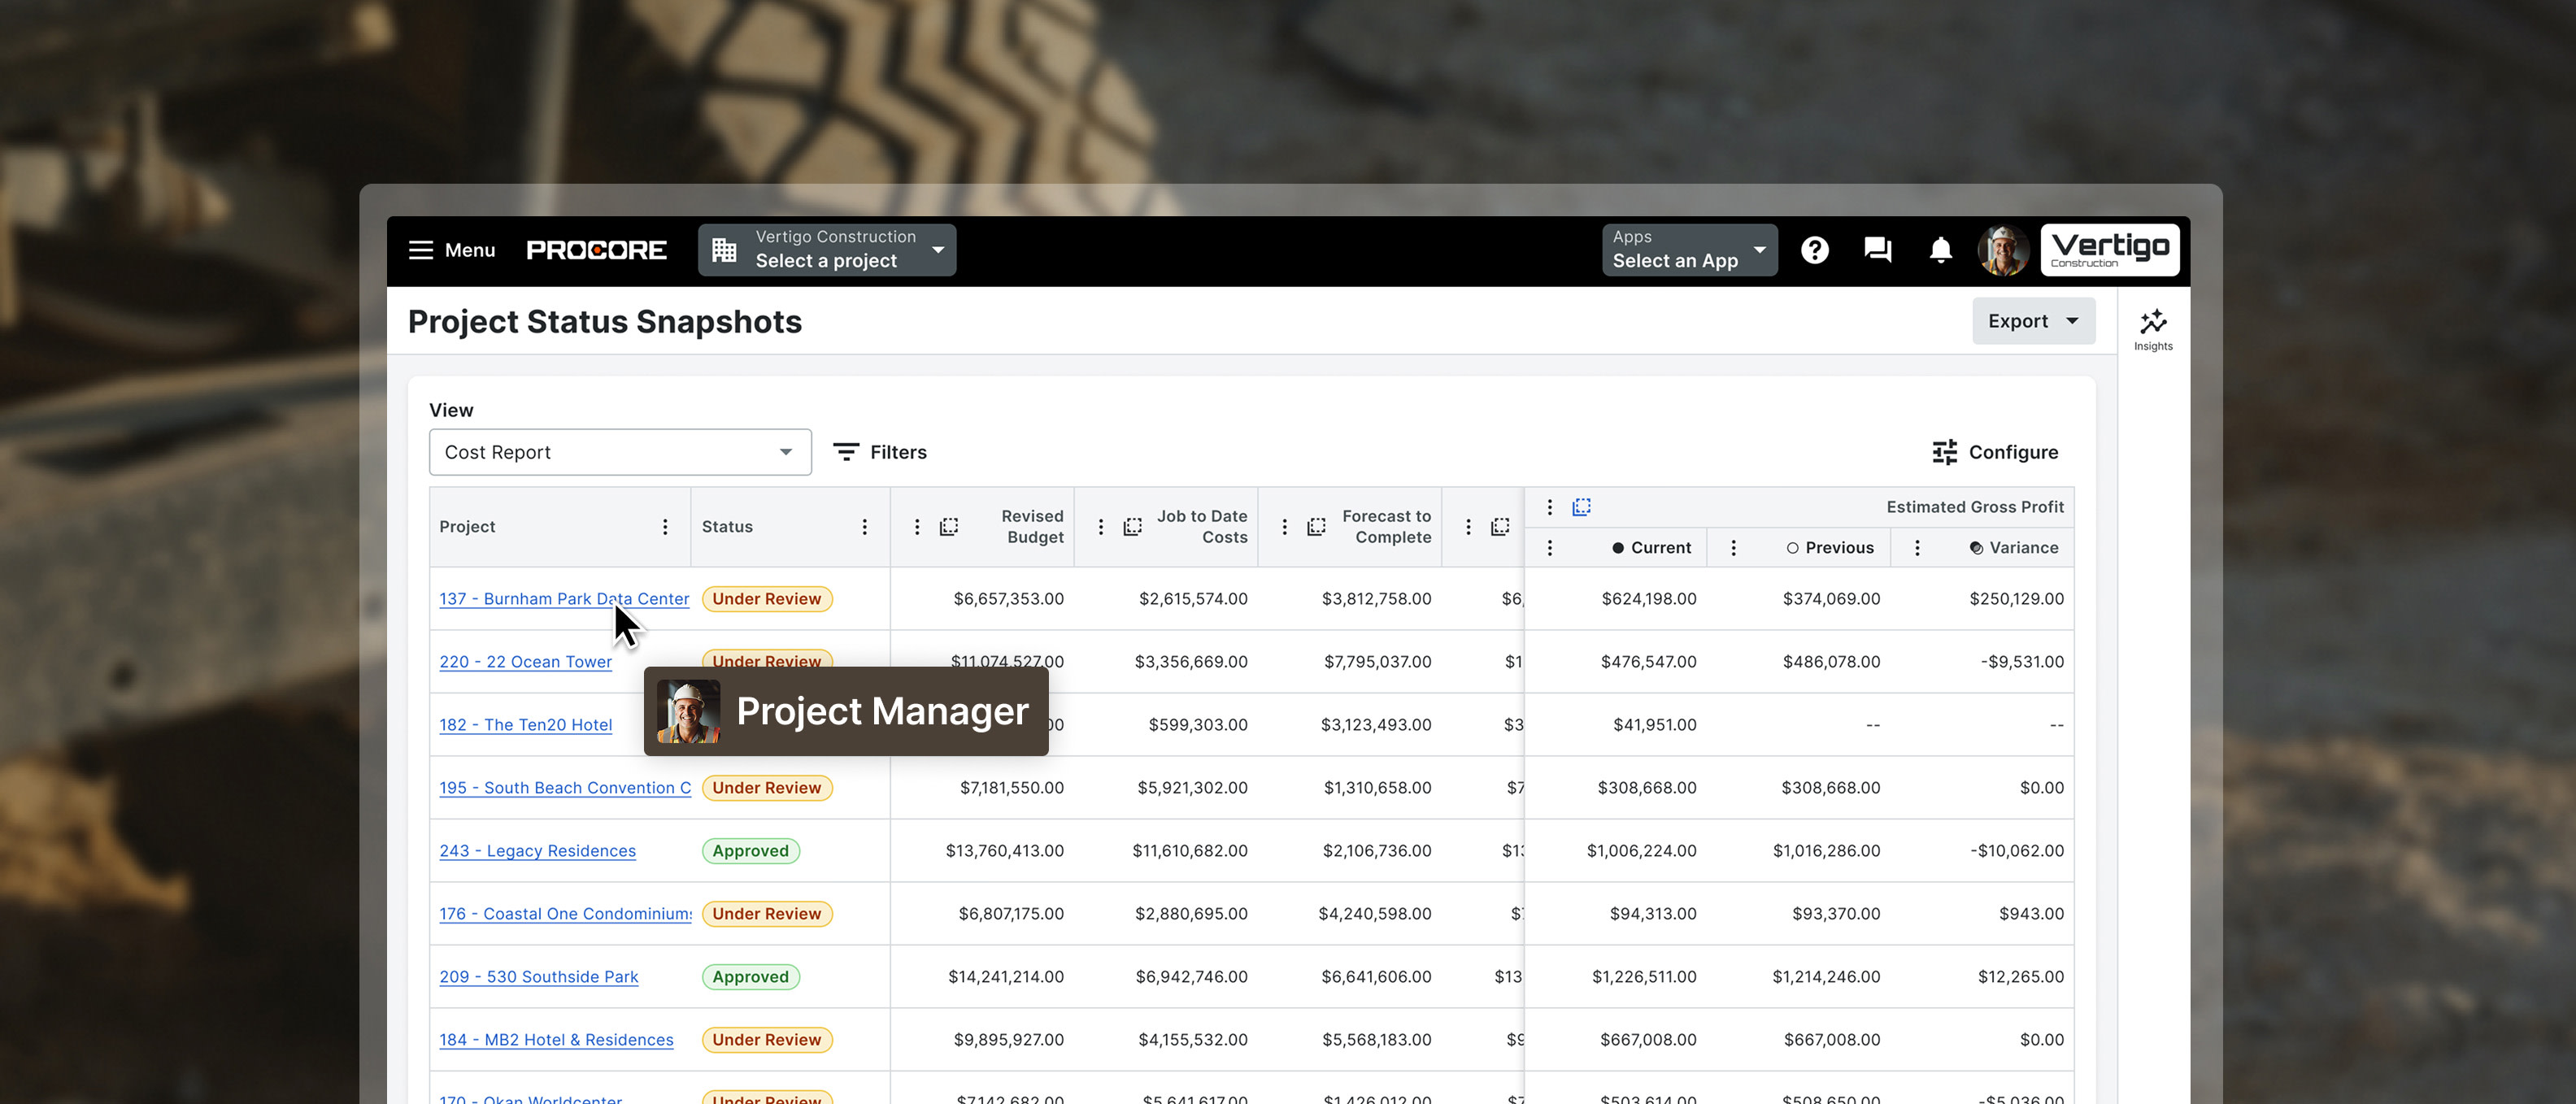Click the help question mark icon
The image size is (2576, 1104).
1814,250
